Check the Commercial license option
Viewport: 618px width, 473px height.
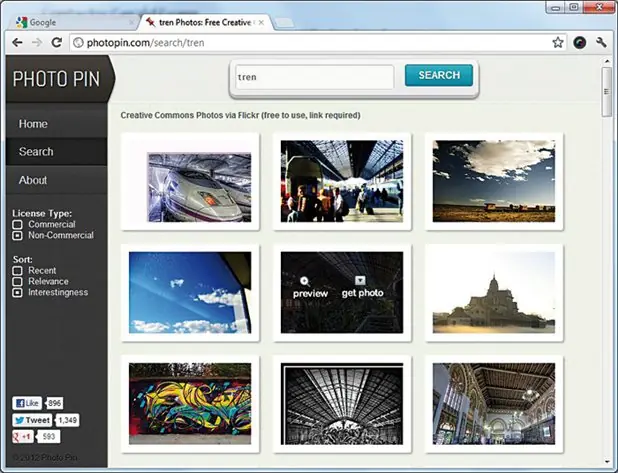17,225
